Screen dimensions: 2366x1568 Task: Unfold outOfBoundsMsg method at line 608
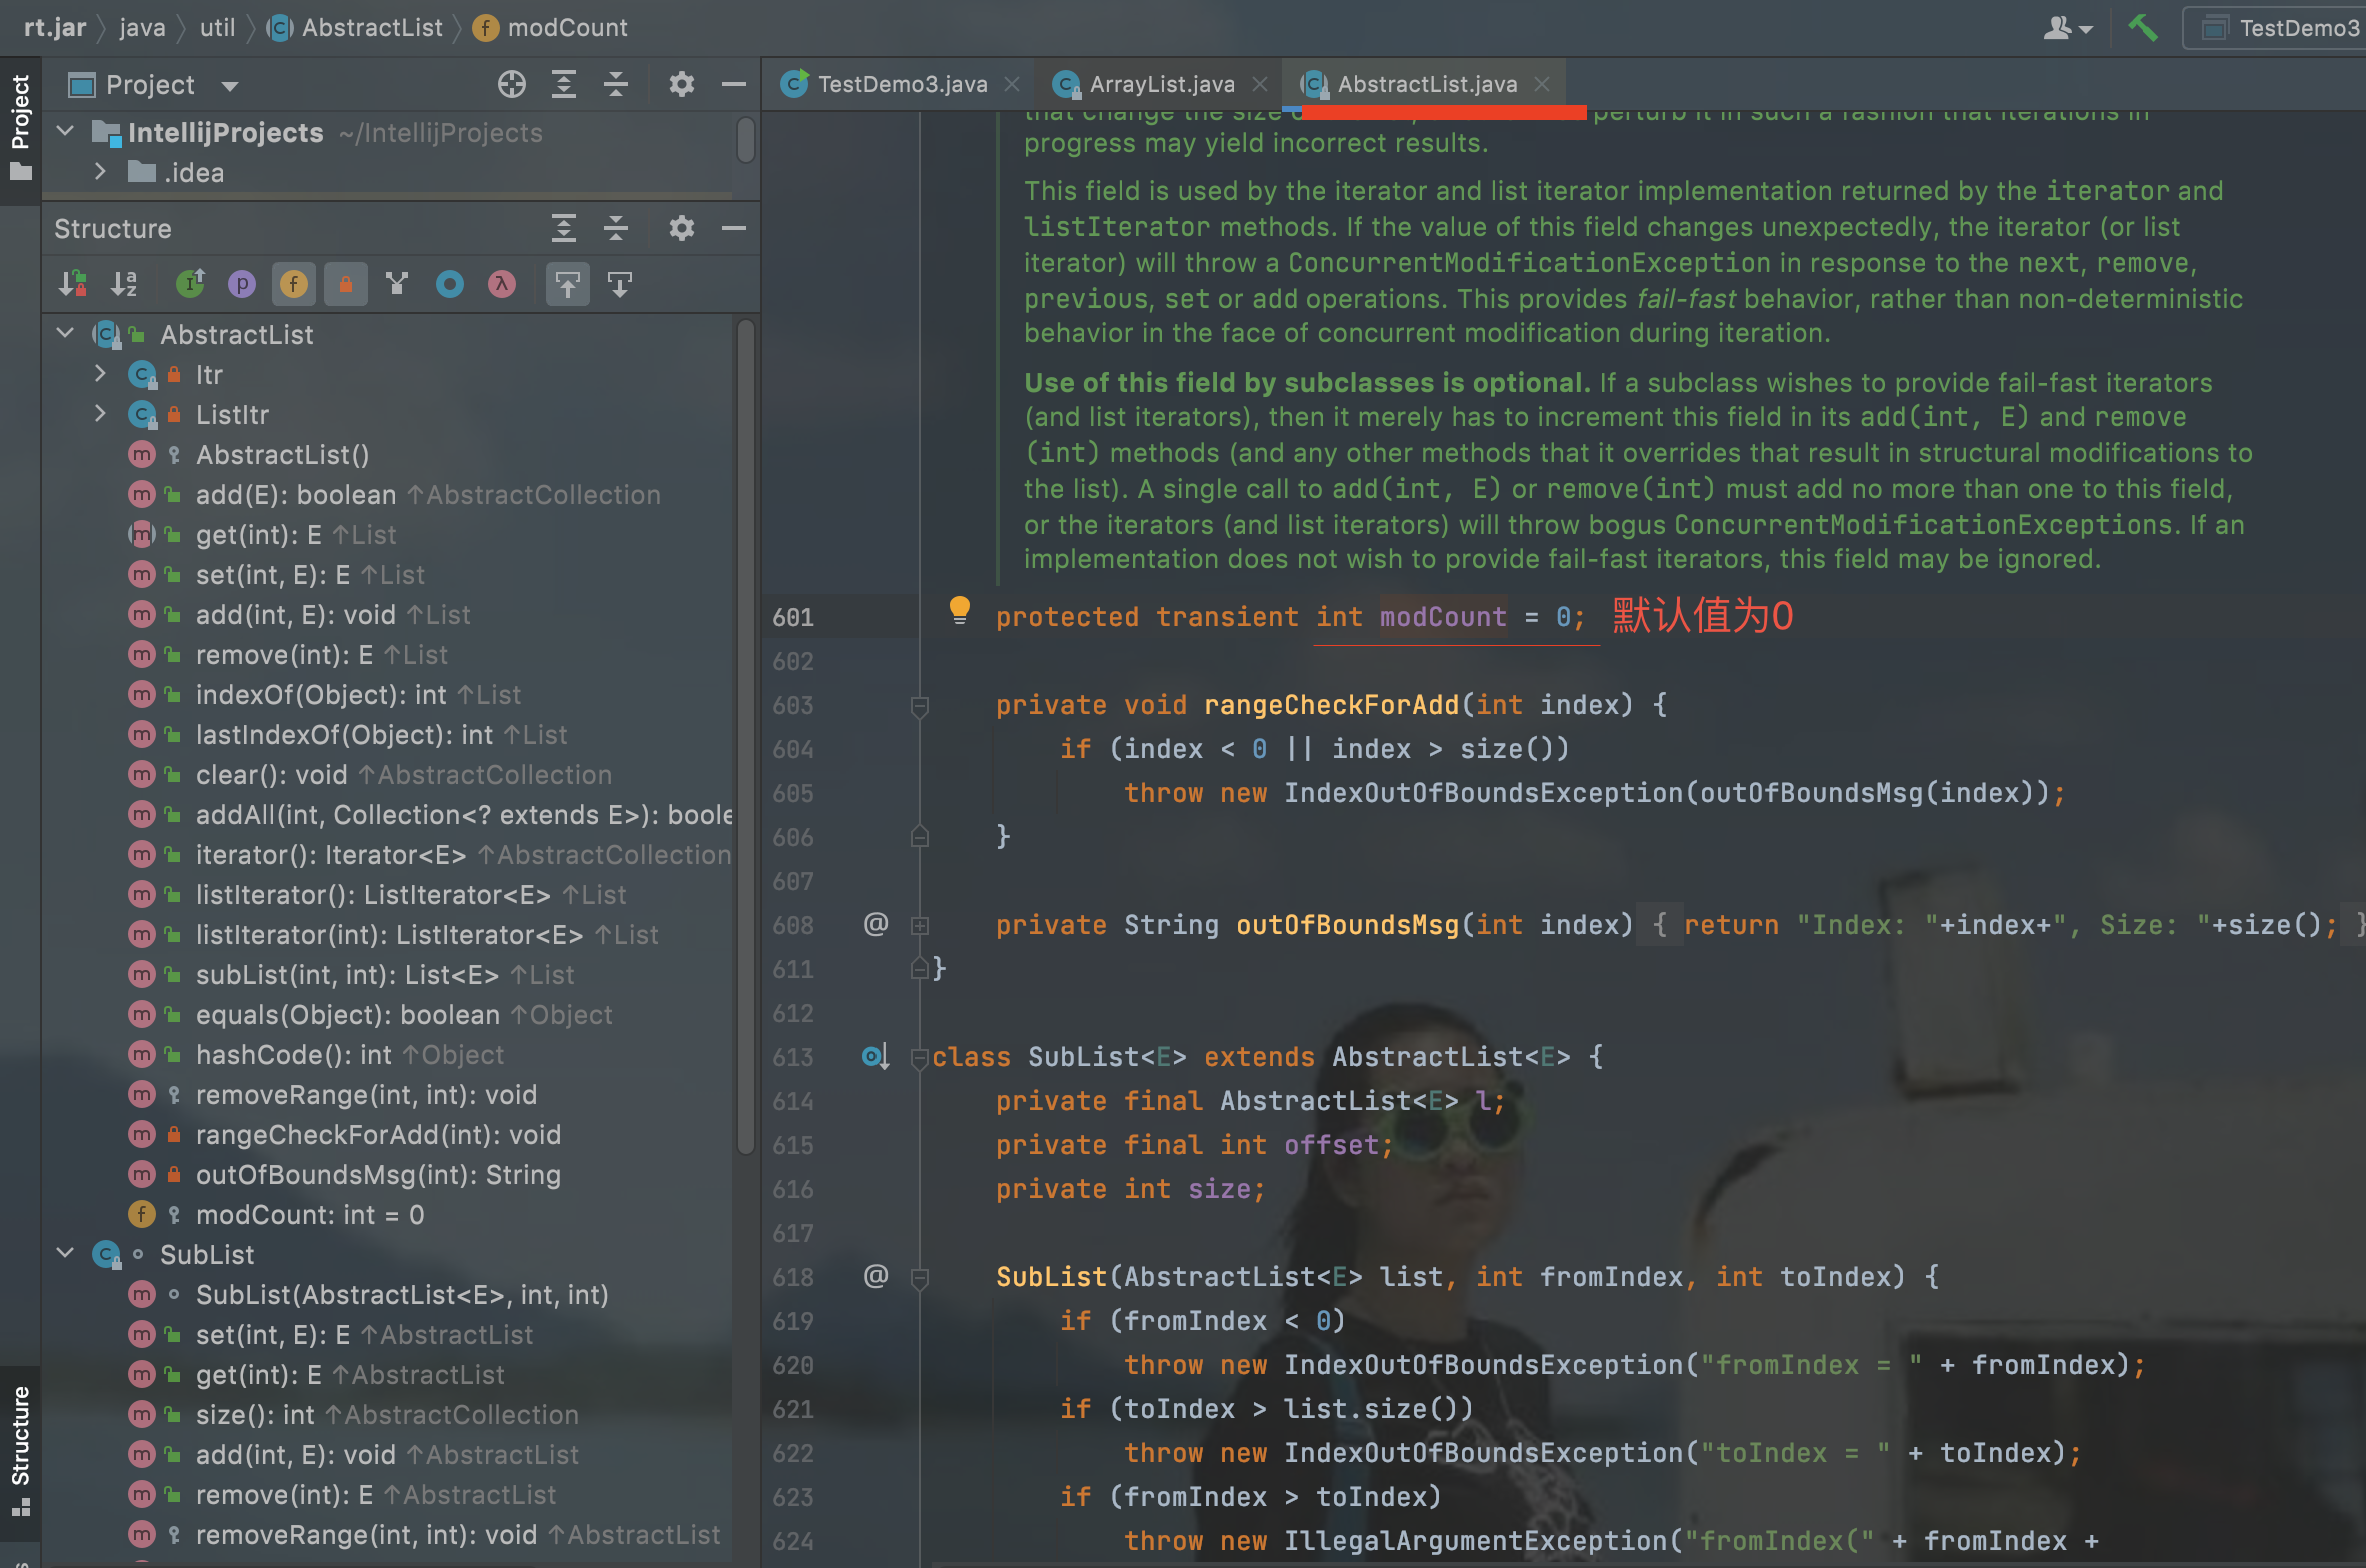pyautogui.click(x=920, y=926)
